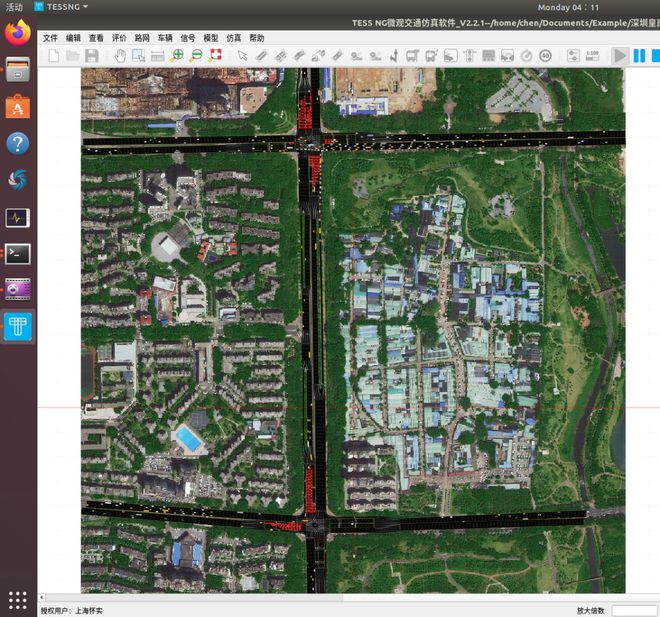This screenshot has height=617, width=660.
Task: Zoom in with green plus magnifier
Action: pyautogui.click(x=177, y=56)
